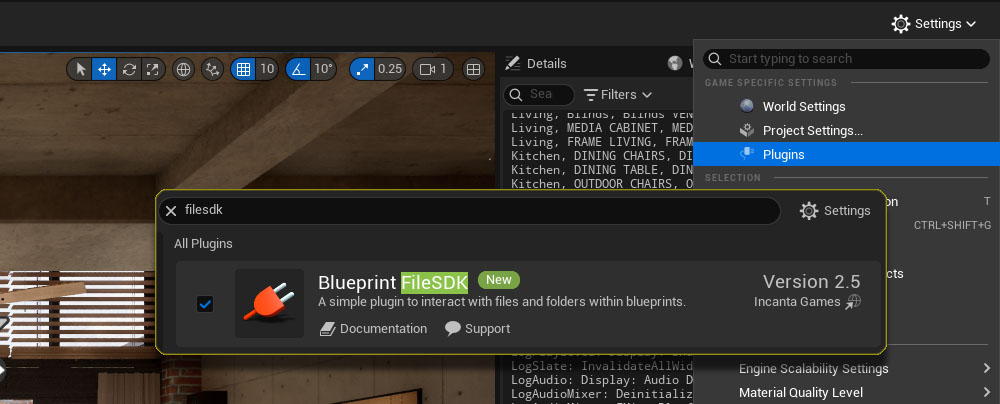Screen dimensions: 1000x404
Task: Open camera speed setting 1
Action: tap(433, 69)
